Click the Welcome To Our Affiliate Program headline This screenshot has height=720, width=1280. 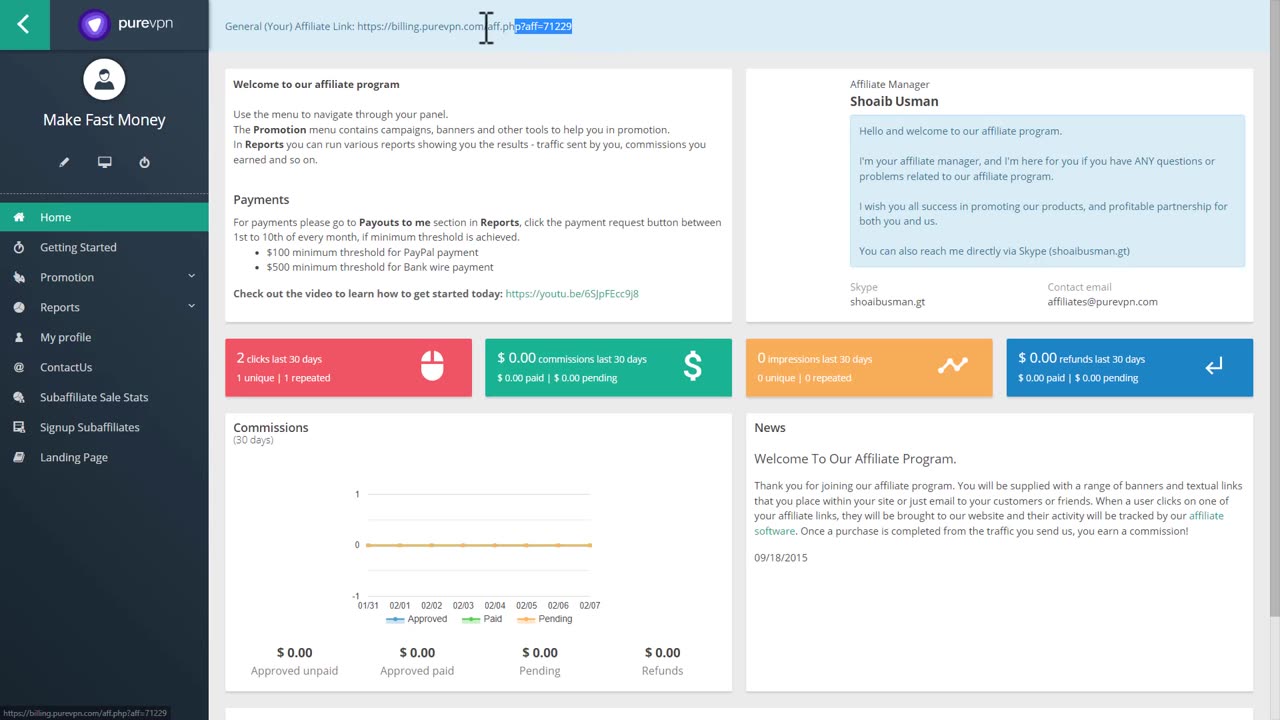855,459
